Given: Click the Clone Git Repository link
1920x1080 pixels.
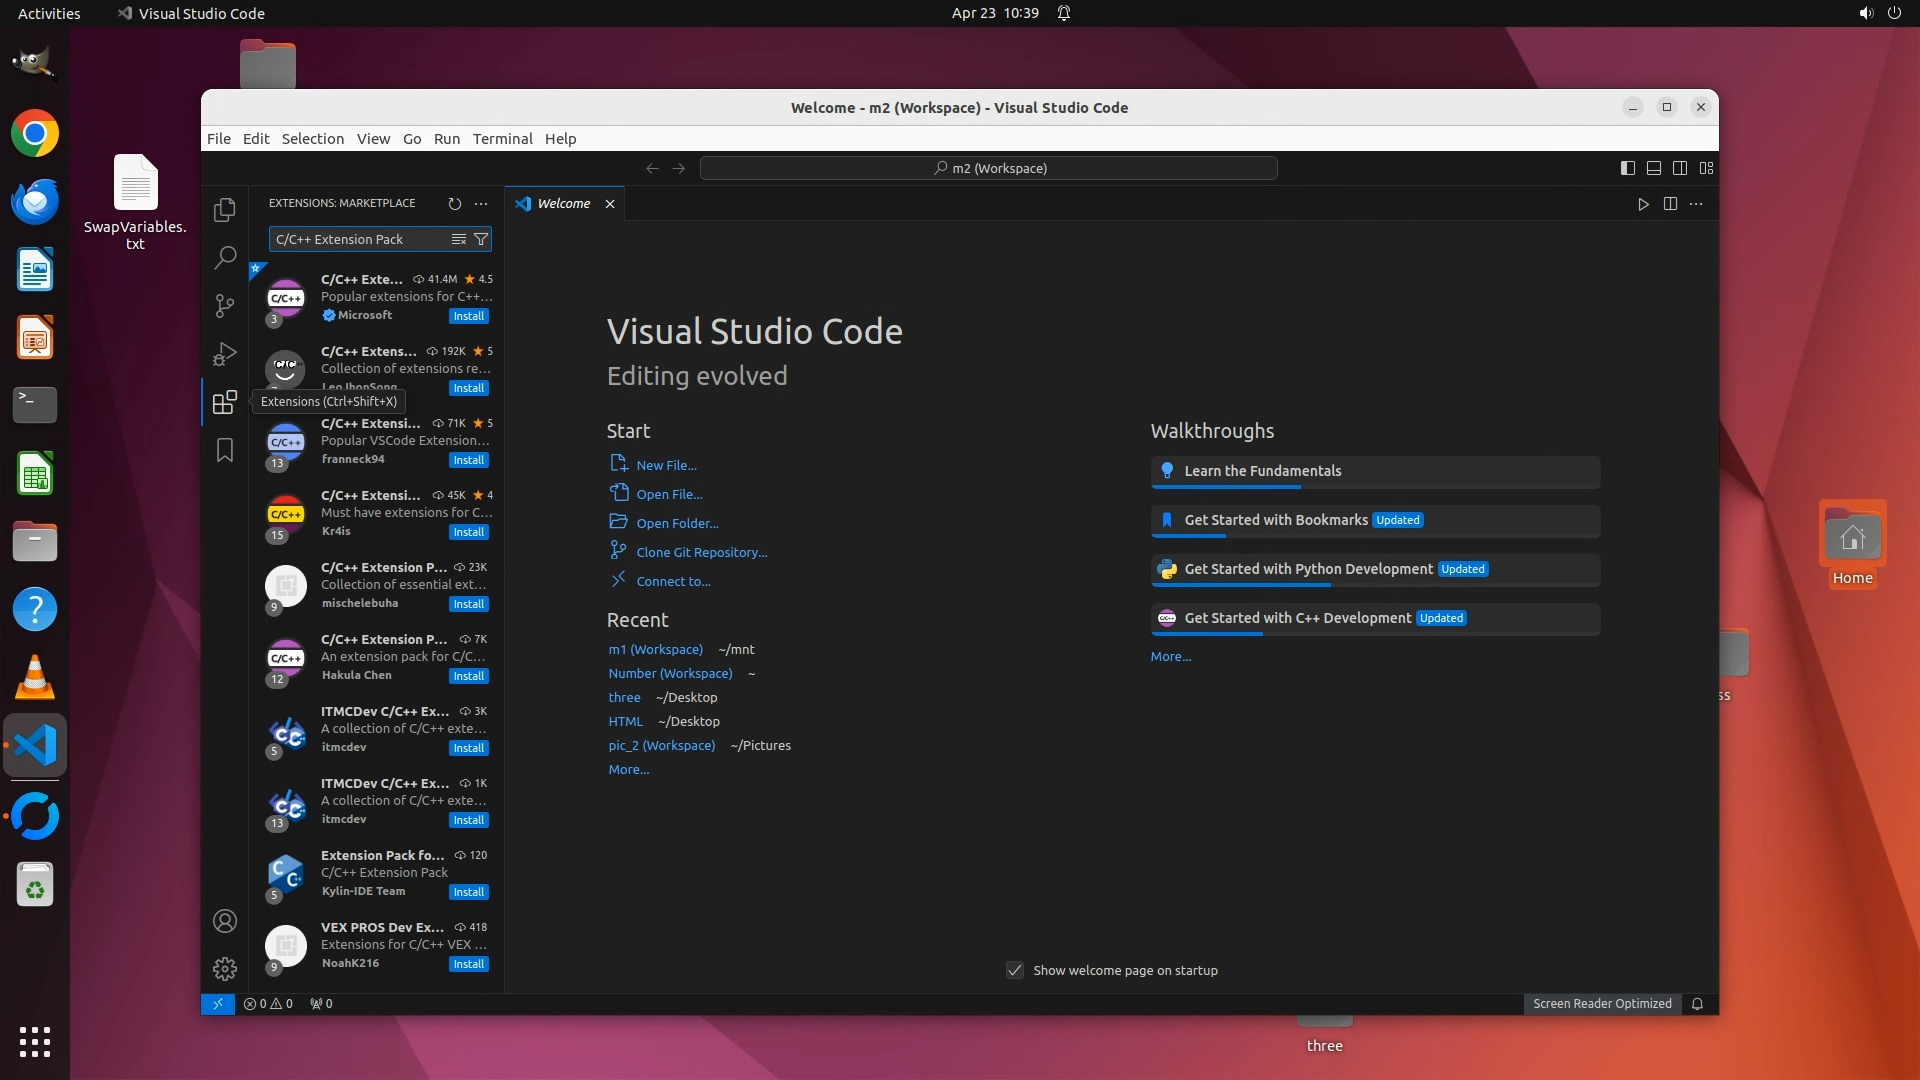Looking at the screenshot, I should pyautogui.click(x=701, y=552).
